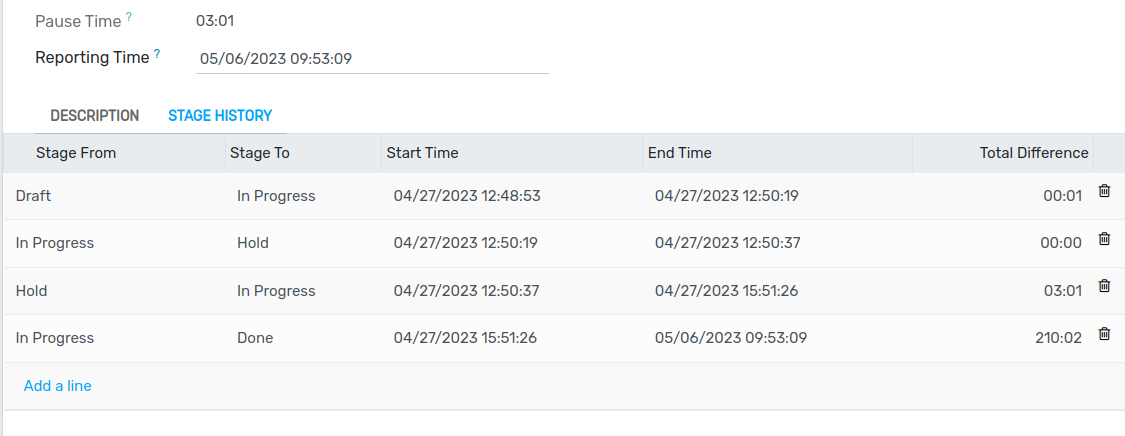Delete the Hold to In Progress row

point(1104,286)
